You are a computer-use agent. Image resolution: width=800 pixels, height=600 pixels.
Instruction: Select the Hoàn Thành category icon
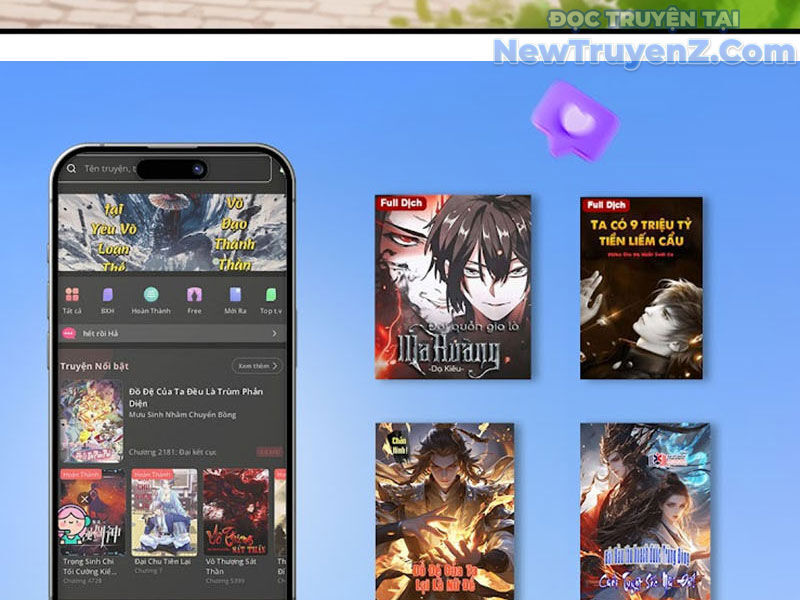(151, 295)
